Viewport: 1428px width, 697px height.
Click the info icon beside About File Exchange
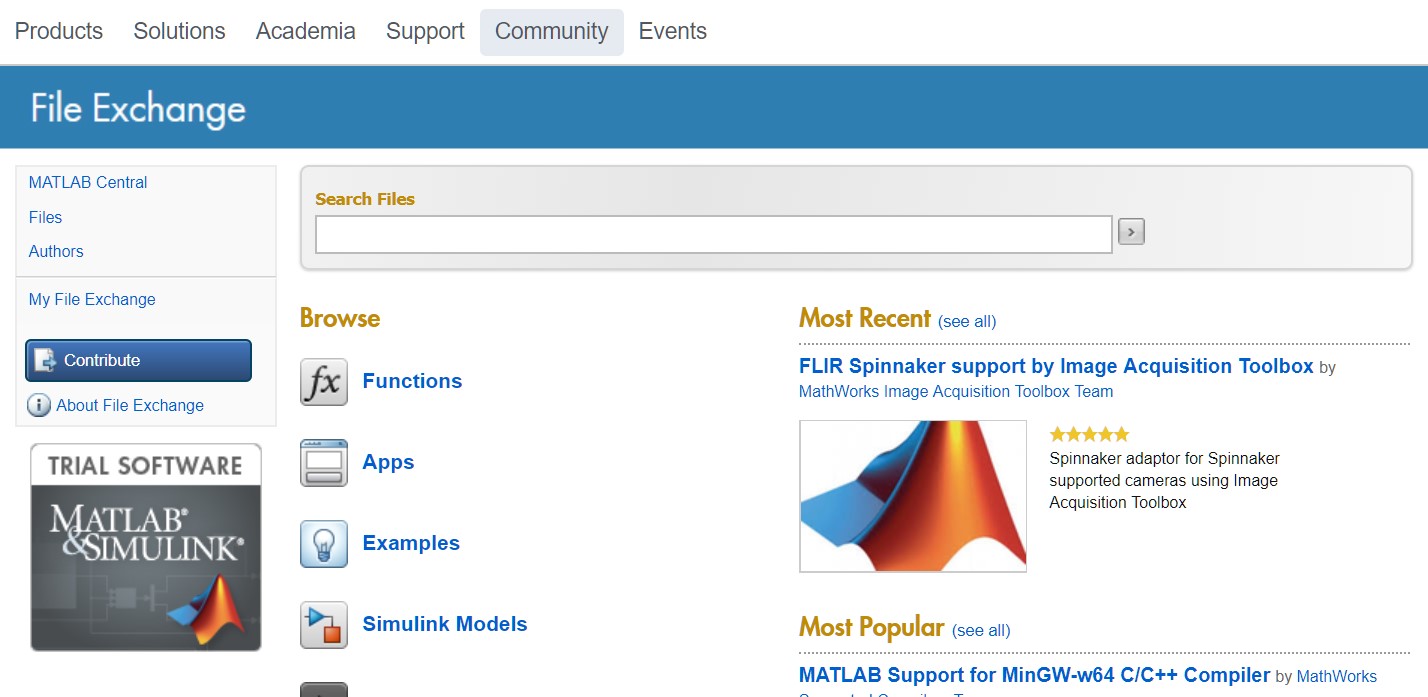click(39, 405)
